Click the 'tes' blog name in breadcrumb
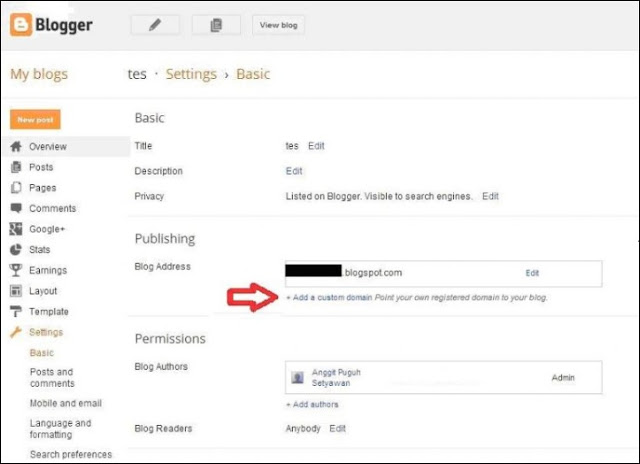The image size is (640, 464). tap(137, 74)
